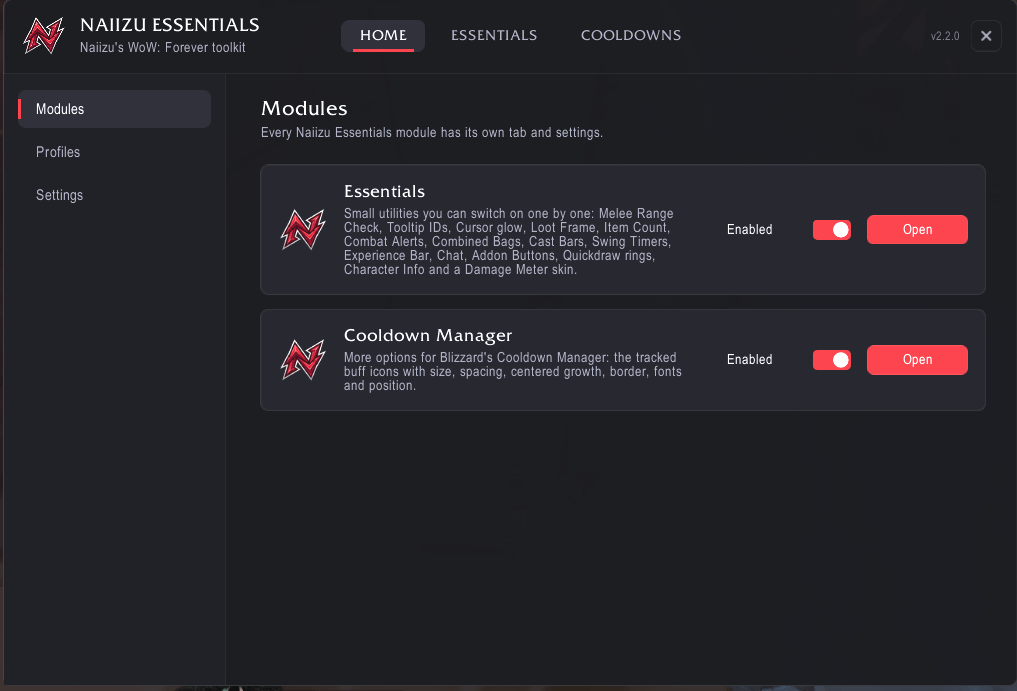Select Modules in the sidebar
The image size is (1017, 691).
coord(114,109)
